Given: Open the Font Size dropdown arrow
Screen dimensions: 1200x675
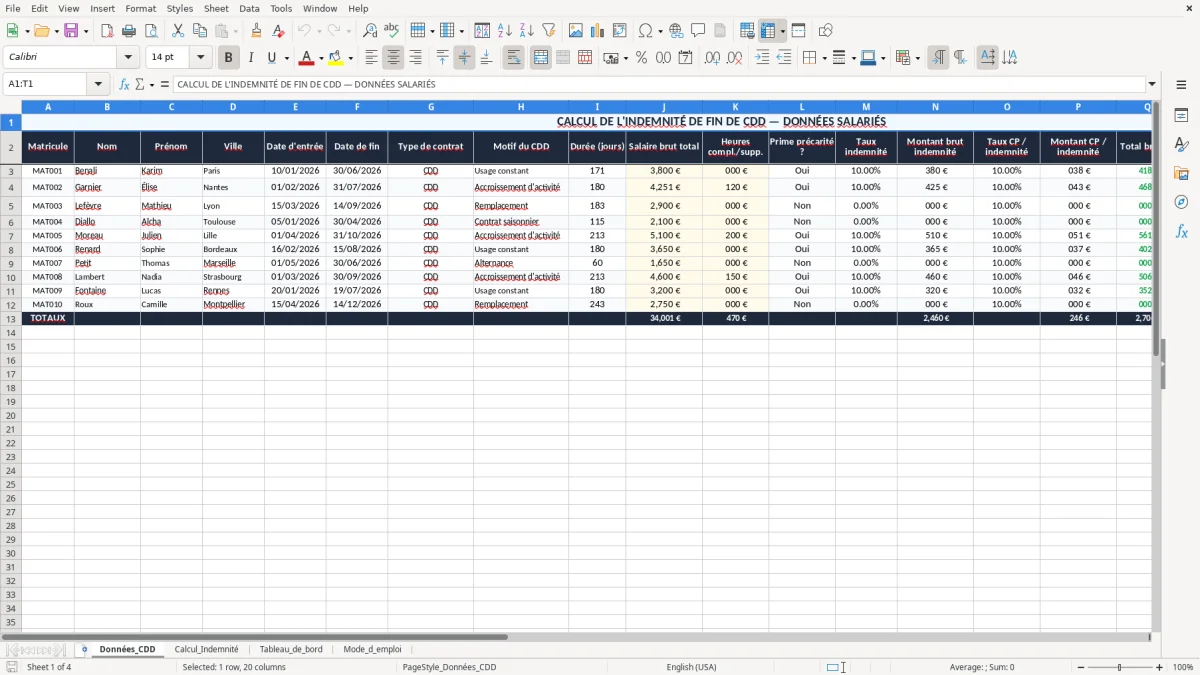Looking at the screenshot, I should [x=200, y=58].
